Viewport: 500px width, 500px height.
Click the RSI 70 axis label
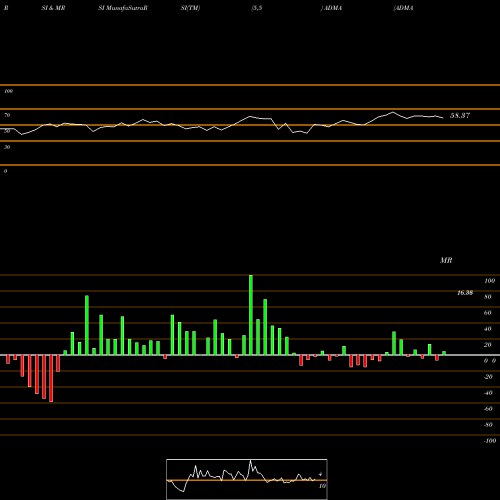[7, 115]
